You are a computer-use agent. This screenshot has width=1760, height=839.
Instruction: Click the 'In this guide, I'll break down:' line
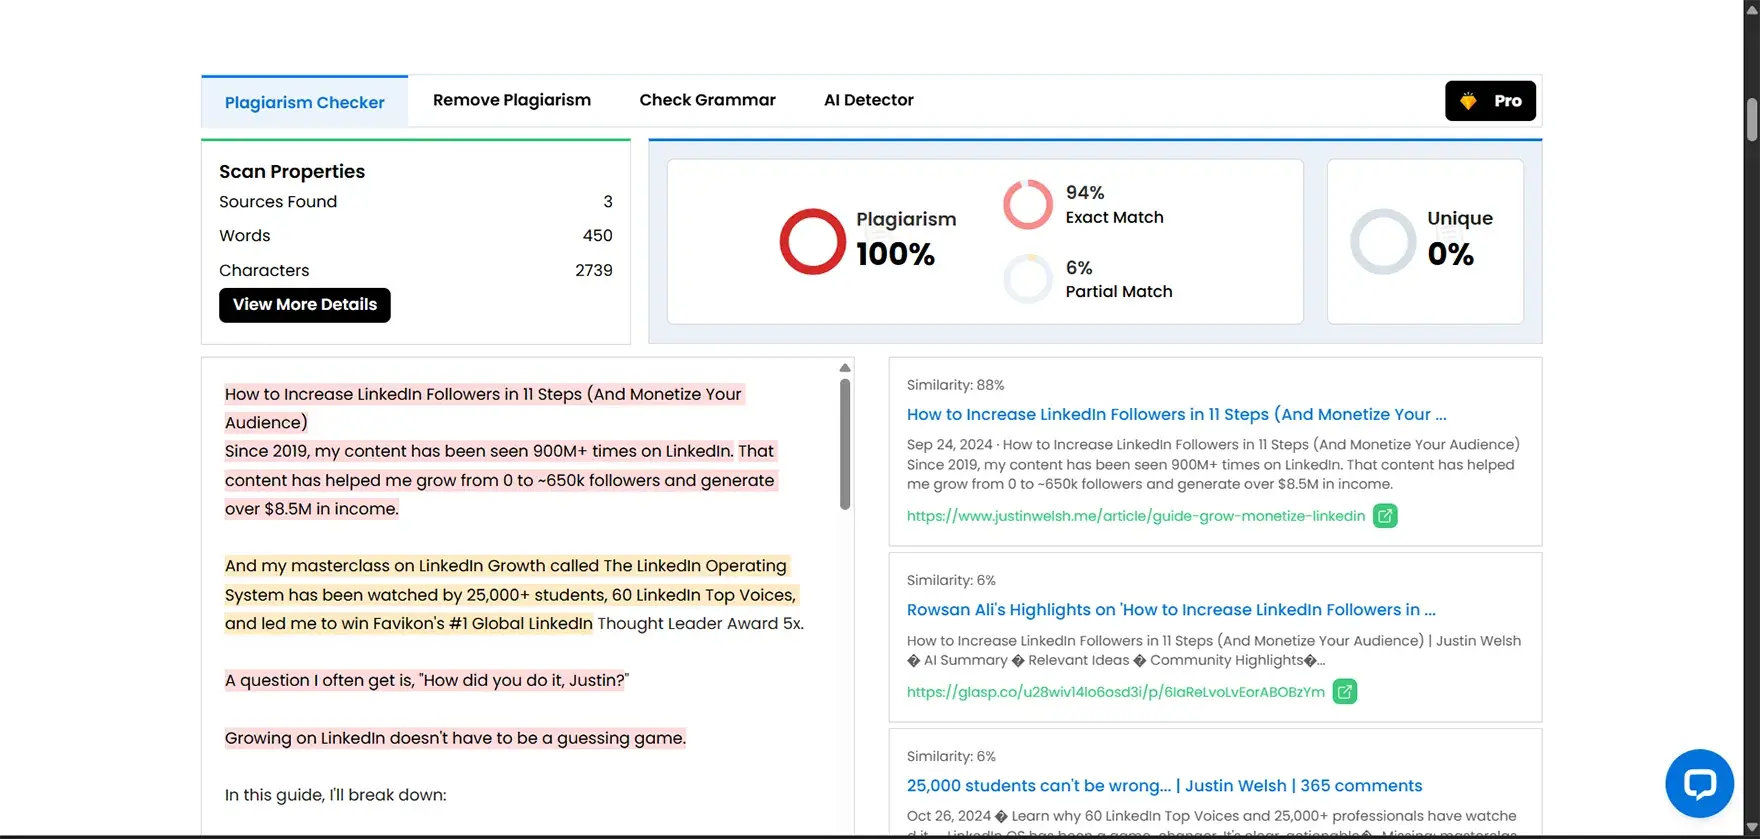tap(336, 795)
